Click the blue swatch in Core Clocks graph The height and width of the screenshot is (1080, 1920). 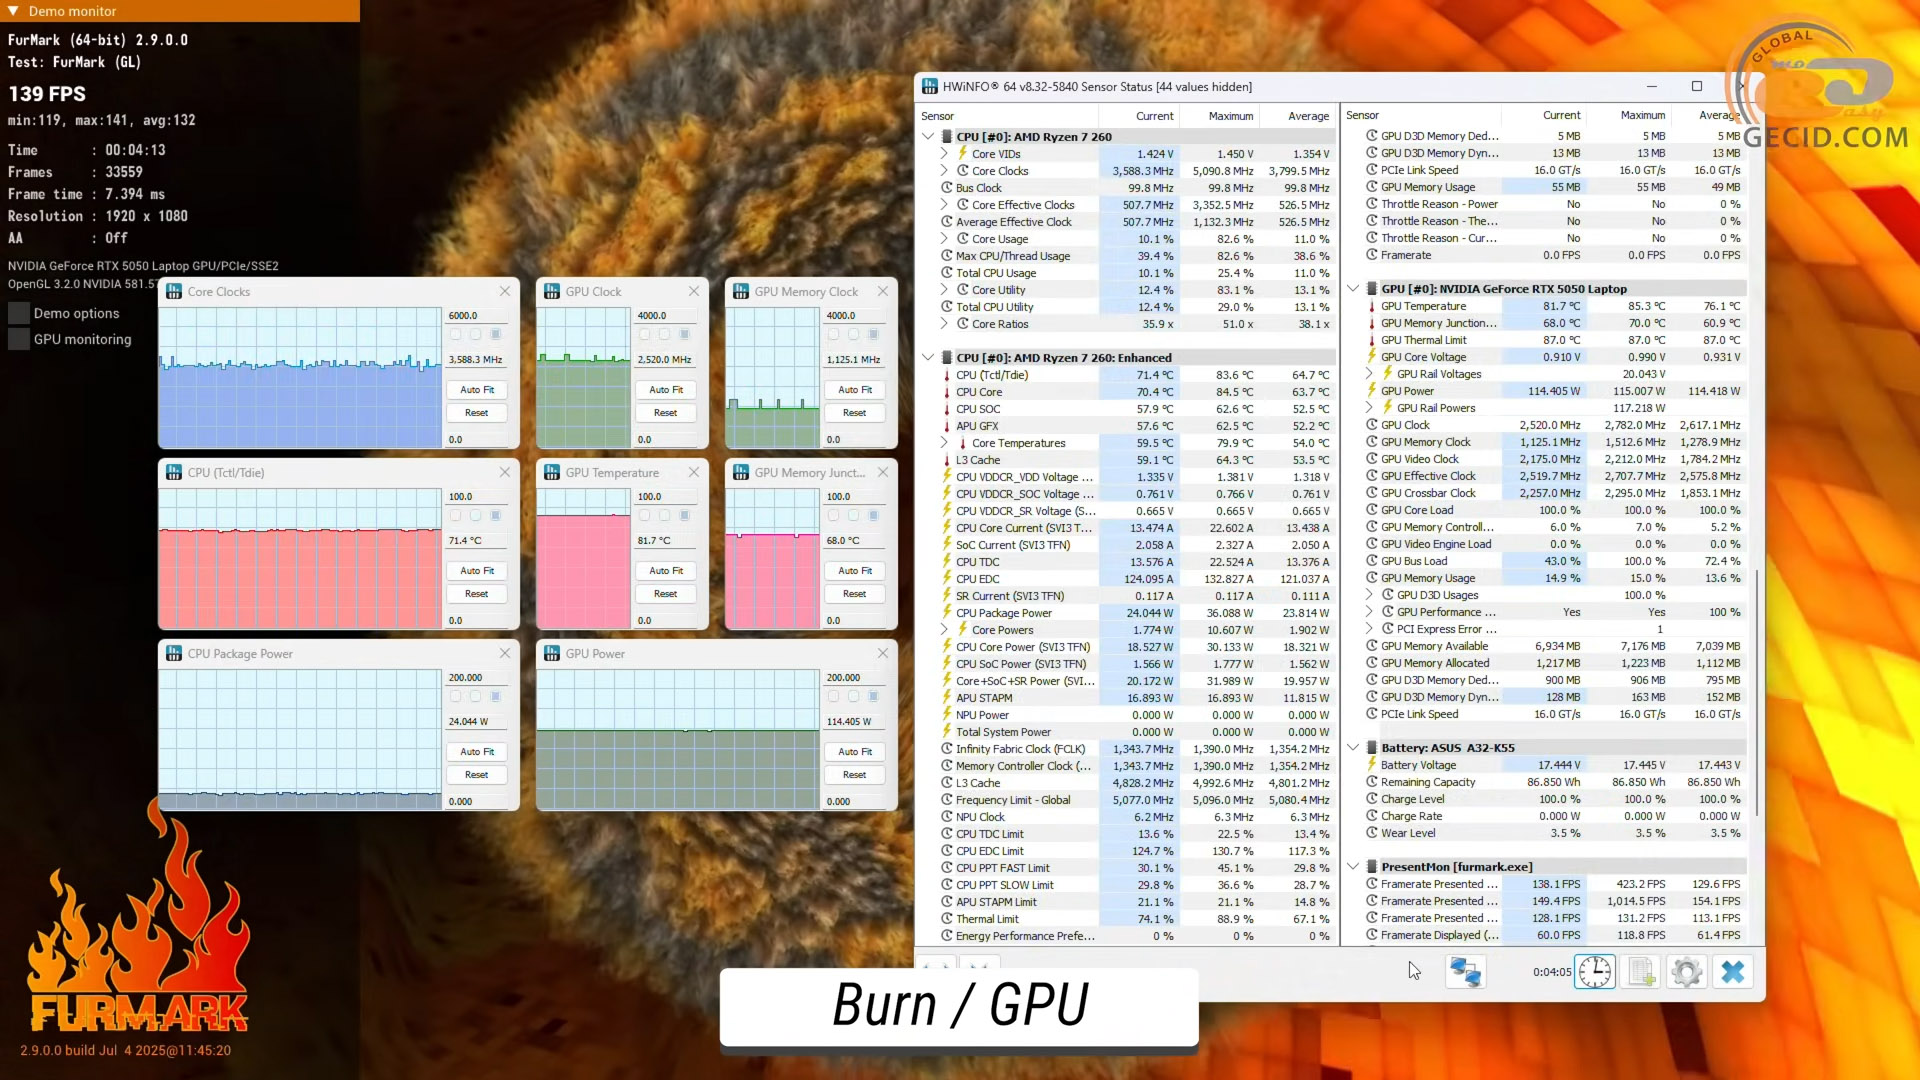coord(495,334)
